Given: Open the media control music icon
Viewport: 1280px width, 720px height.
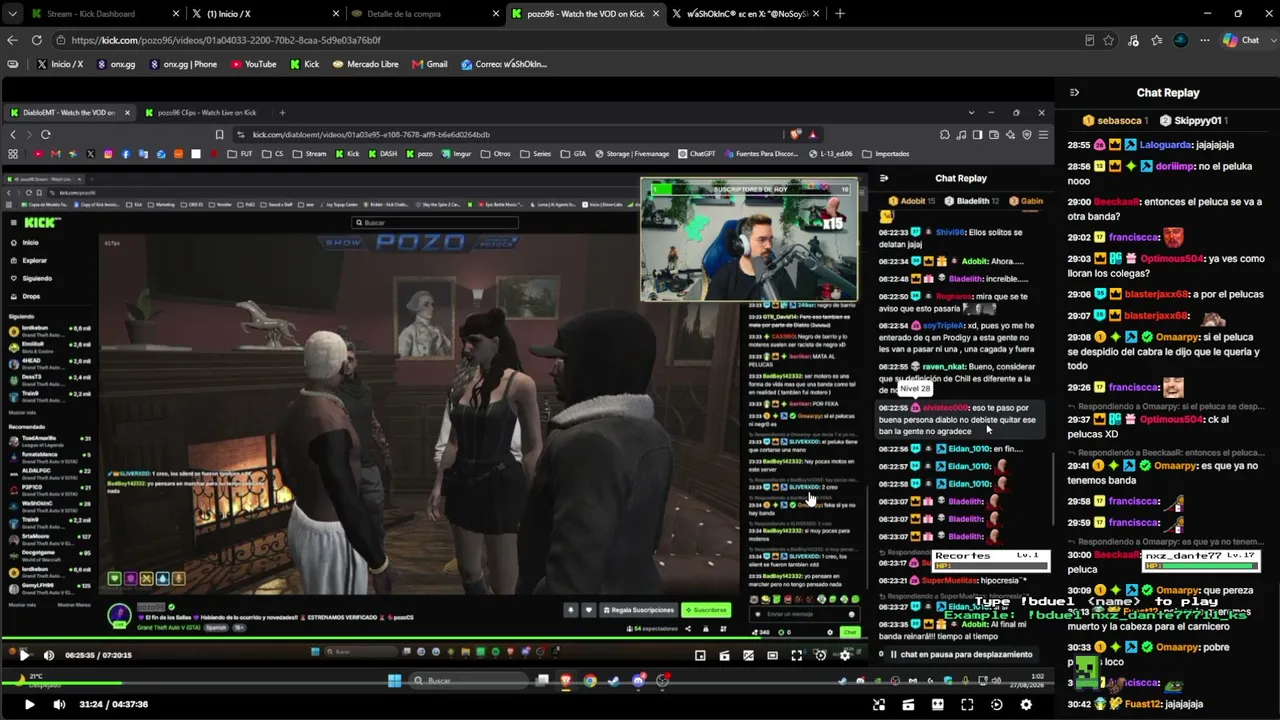Looking at the screenshot, I should click(1133, 40).
